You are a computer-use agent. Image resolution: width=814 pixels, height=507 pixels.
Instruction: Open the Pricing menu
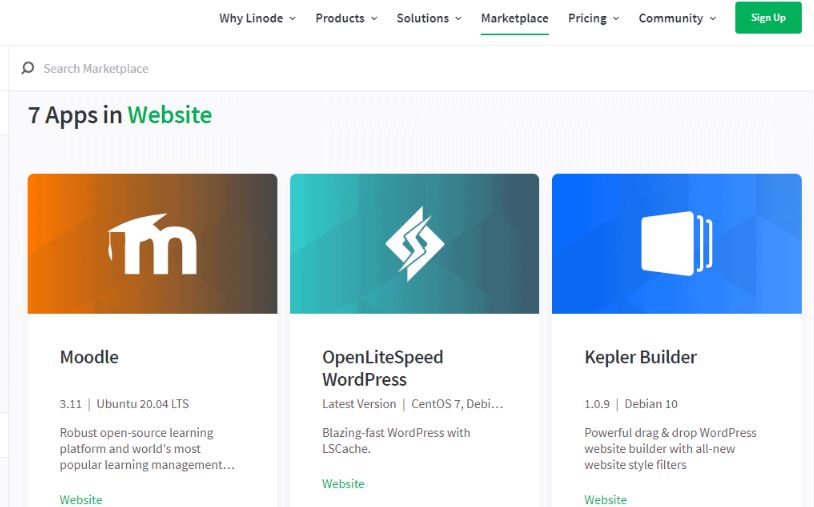pyautogui.click(x=587, y=18)
